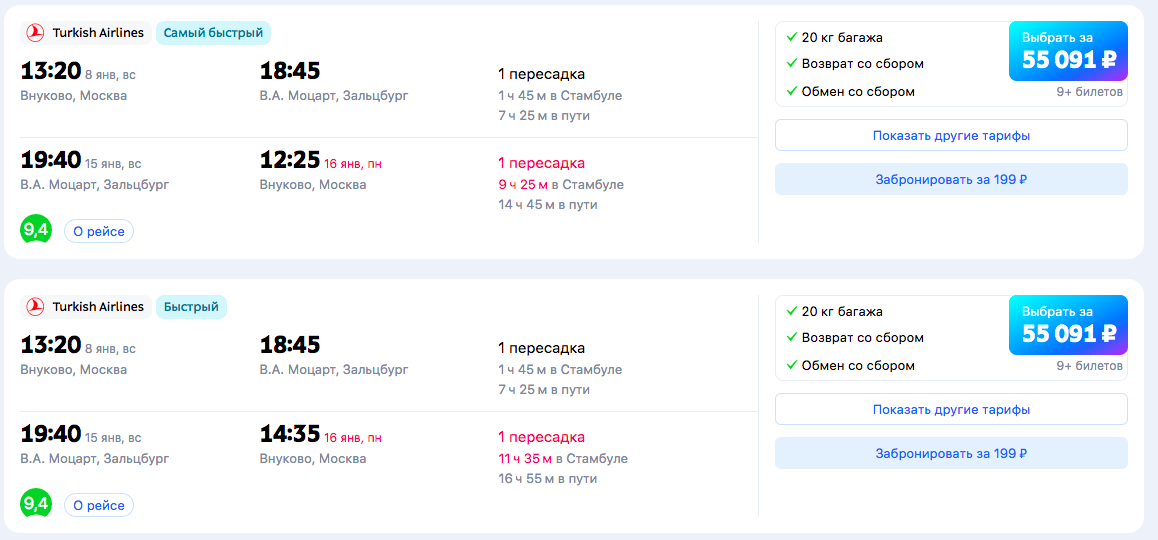Click Turkish Airlines logo in first ticket
The width and height of the screenshot is (1158, 540).
point(35,33)
